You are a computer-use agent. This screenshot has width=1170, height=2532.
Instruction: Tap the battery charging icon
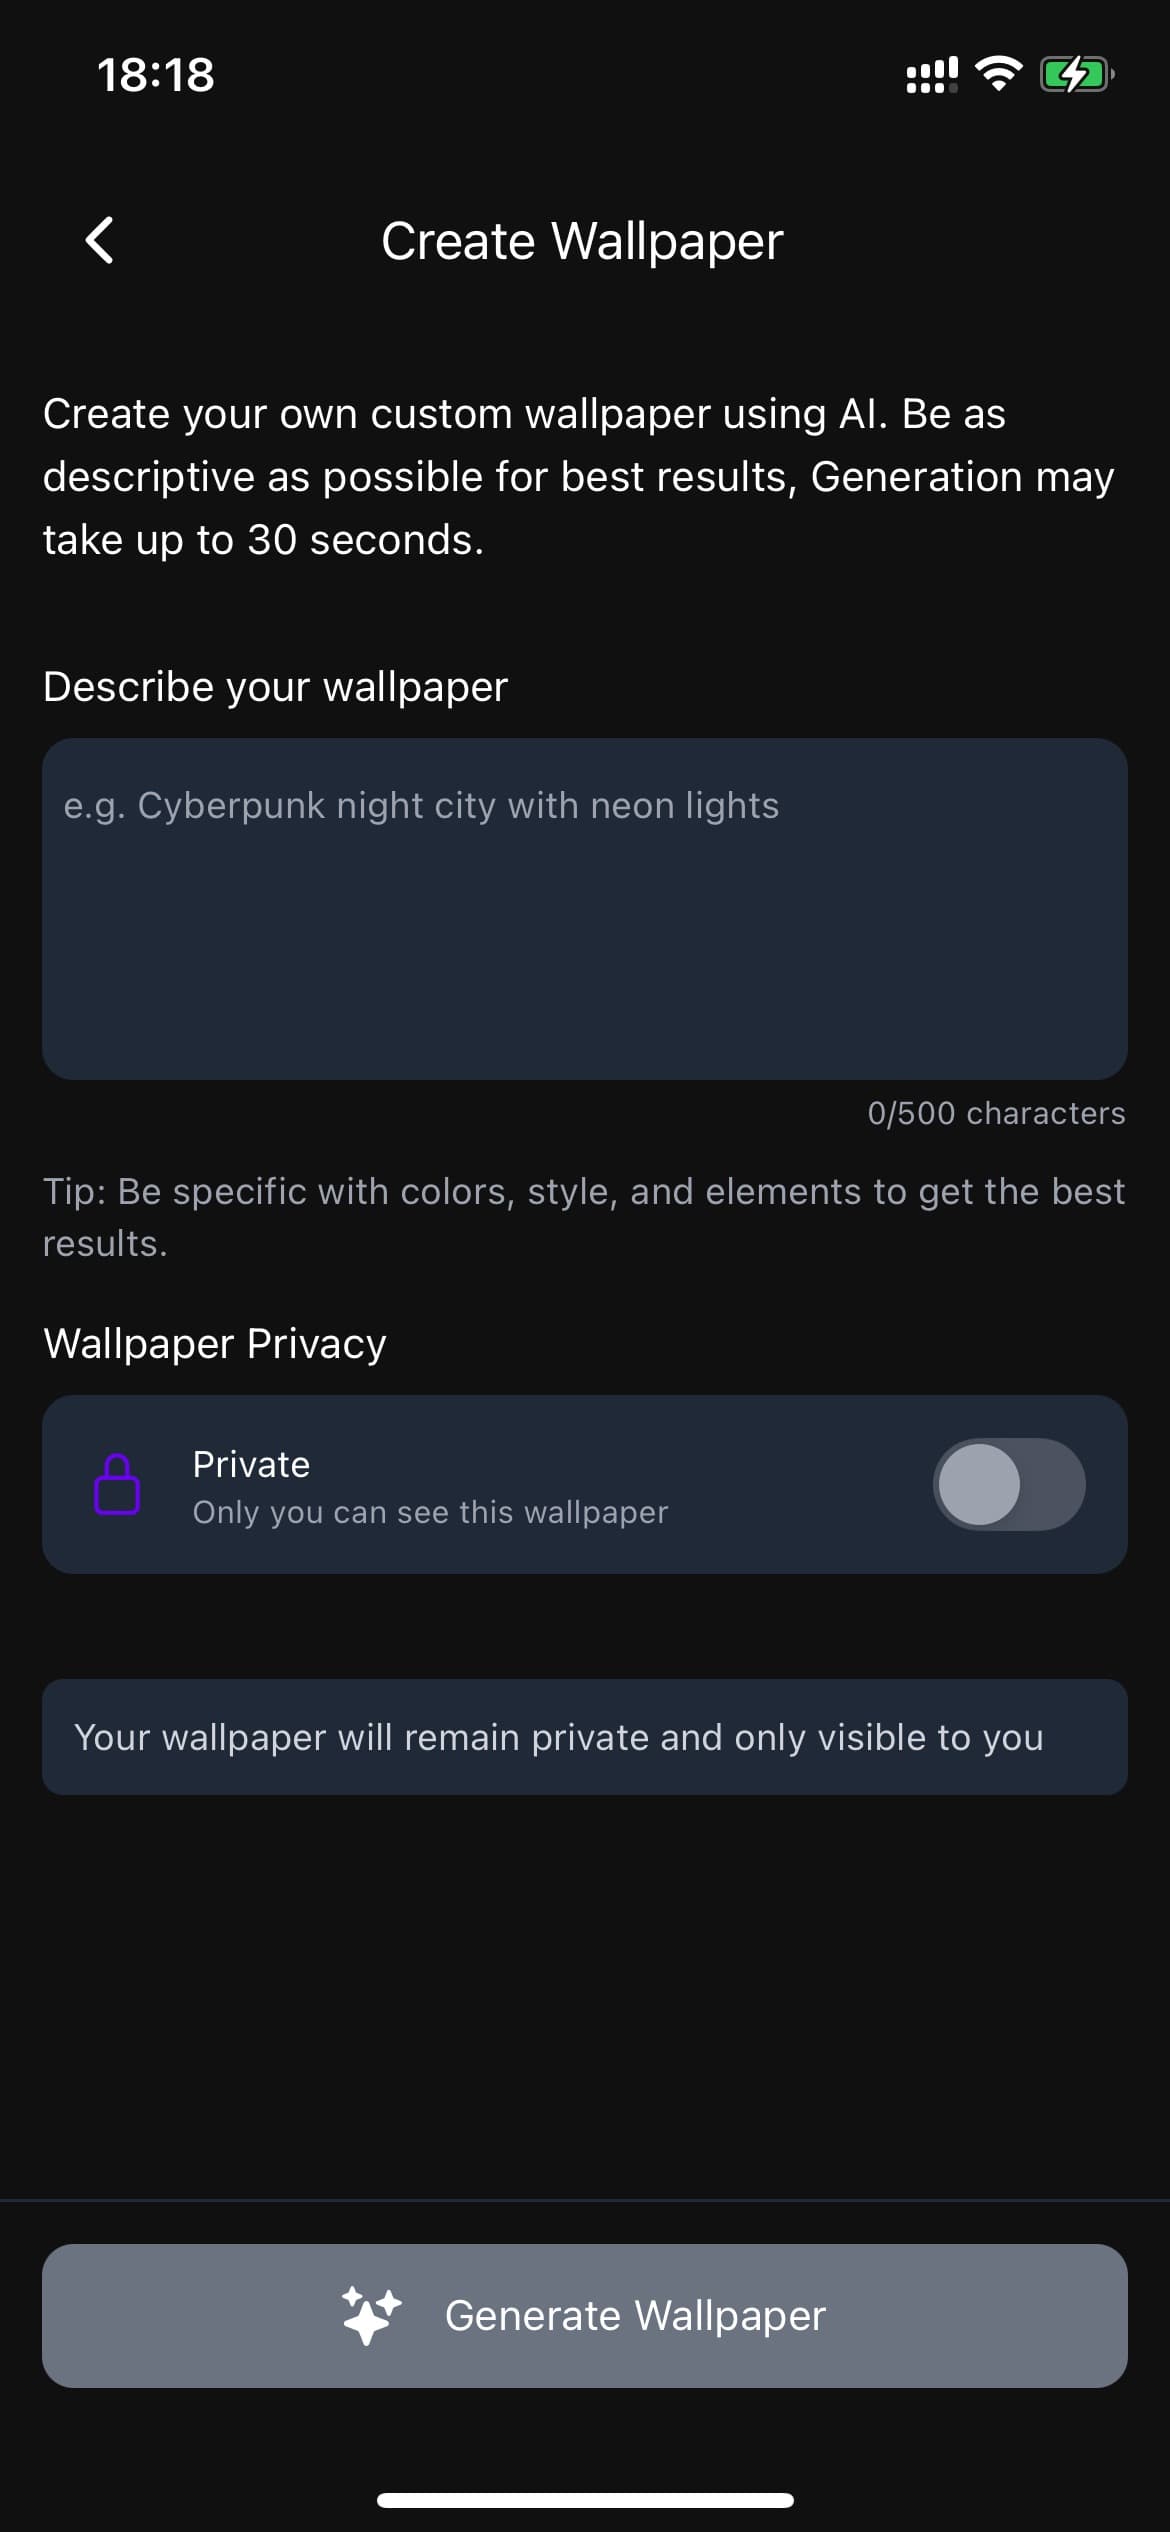tap(1076, 74)
